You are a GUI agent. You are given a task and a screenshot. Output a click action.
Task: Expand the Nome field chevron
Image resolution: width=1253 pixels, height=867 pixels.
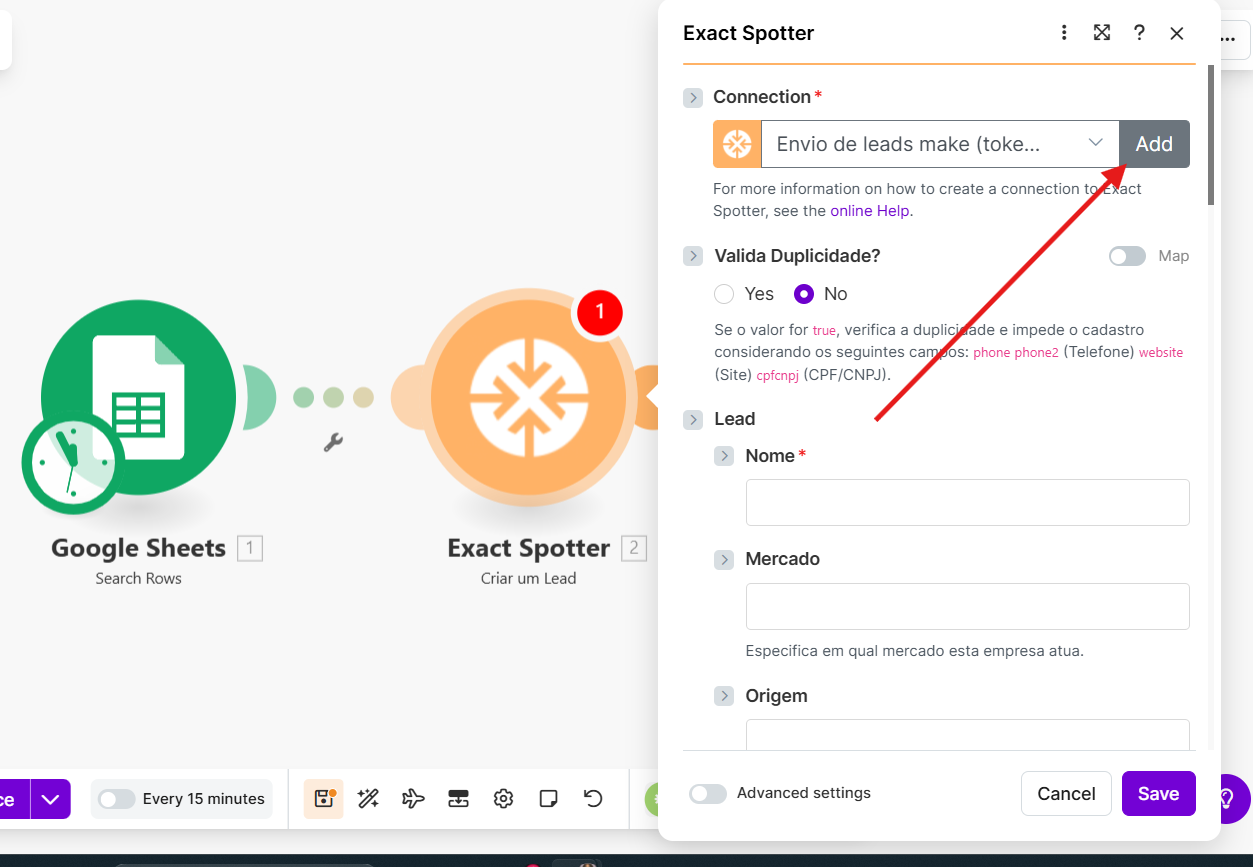(724, 456)
